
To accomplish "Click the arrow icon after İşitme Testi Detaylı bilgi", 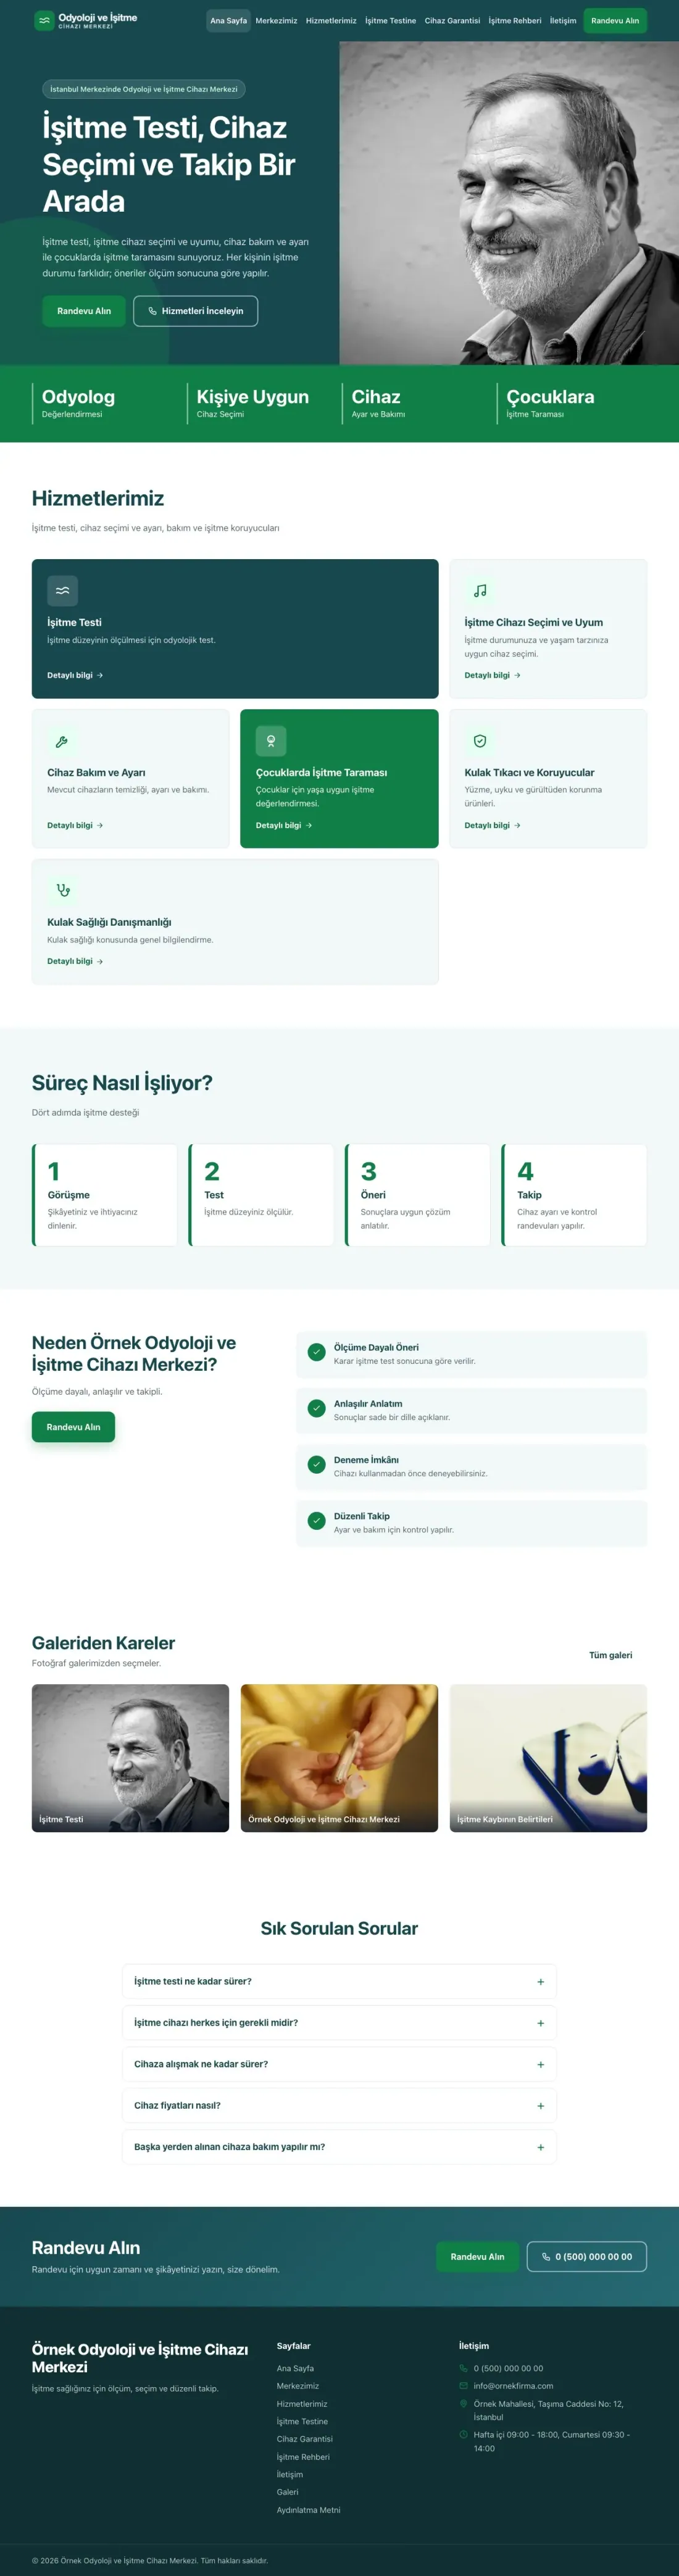I will tap(100, 675).
